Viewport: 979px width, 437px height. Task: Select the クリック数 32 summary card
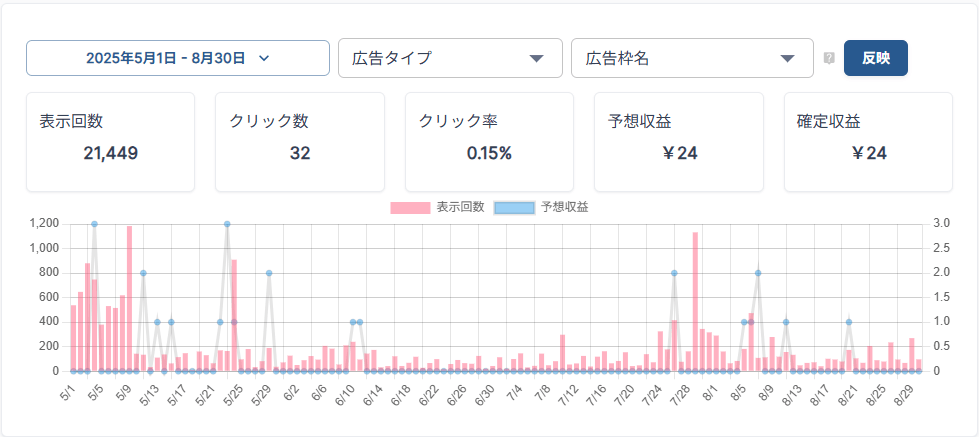click(300, 141)
